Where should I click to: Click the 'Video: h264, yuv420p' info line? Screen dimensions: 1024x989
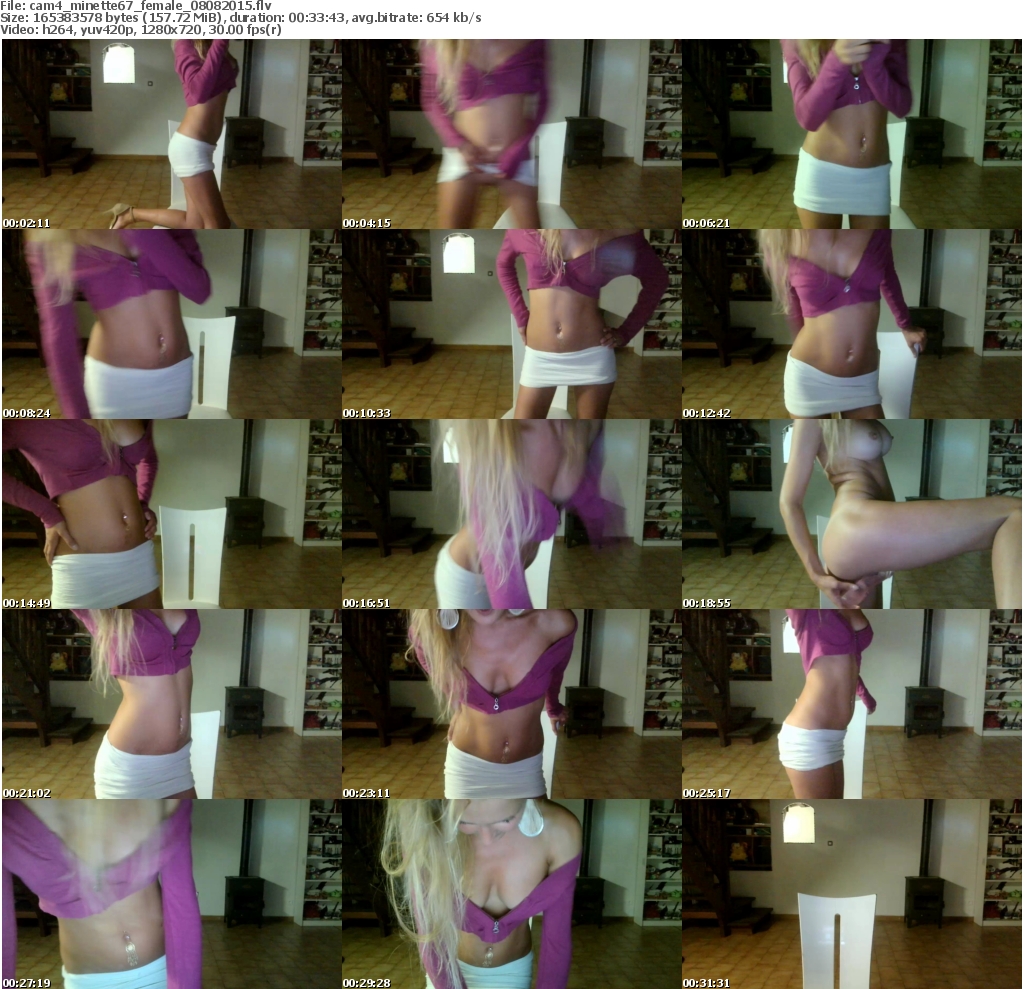pos(141,29)
